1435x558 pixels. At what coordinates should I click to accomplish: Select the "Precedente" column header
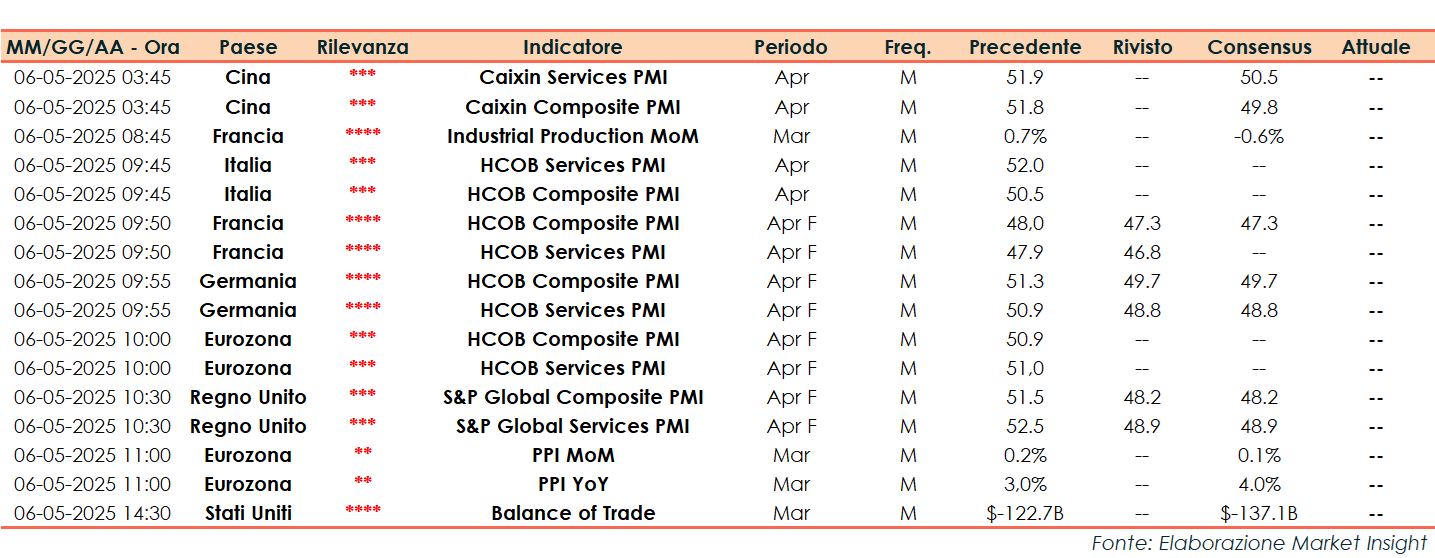pyautogui.click(x=1025, y=47)
